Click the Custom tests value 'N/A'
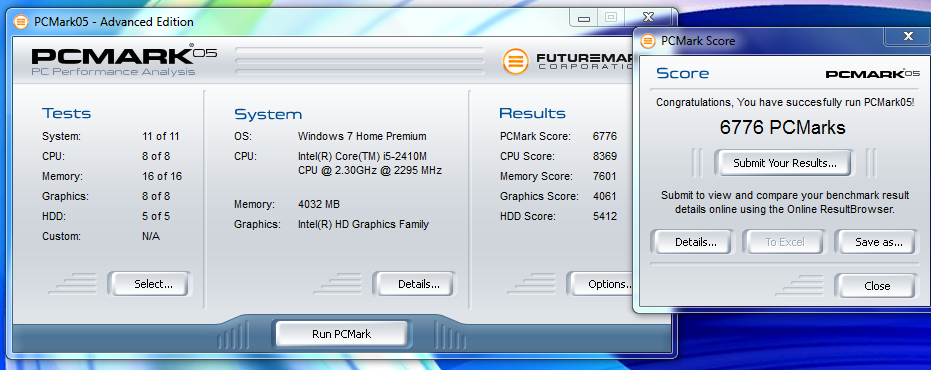The image size is (931, 370). pos(151,236)
